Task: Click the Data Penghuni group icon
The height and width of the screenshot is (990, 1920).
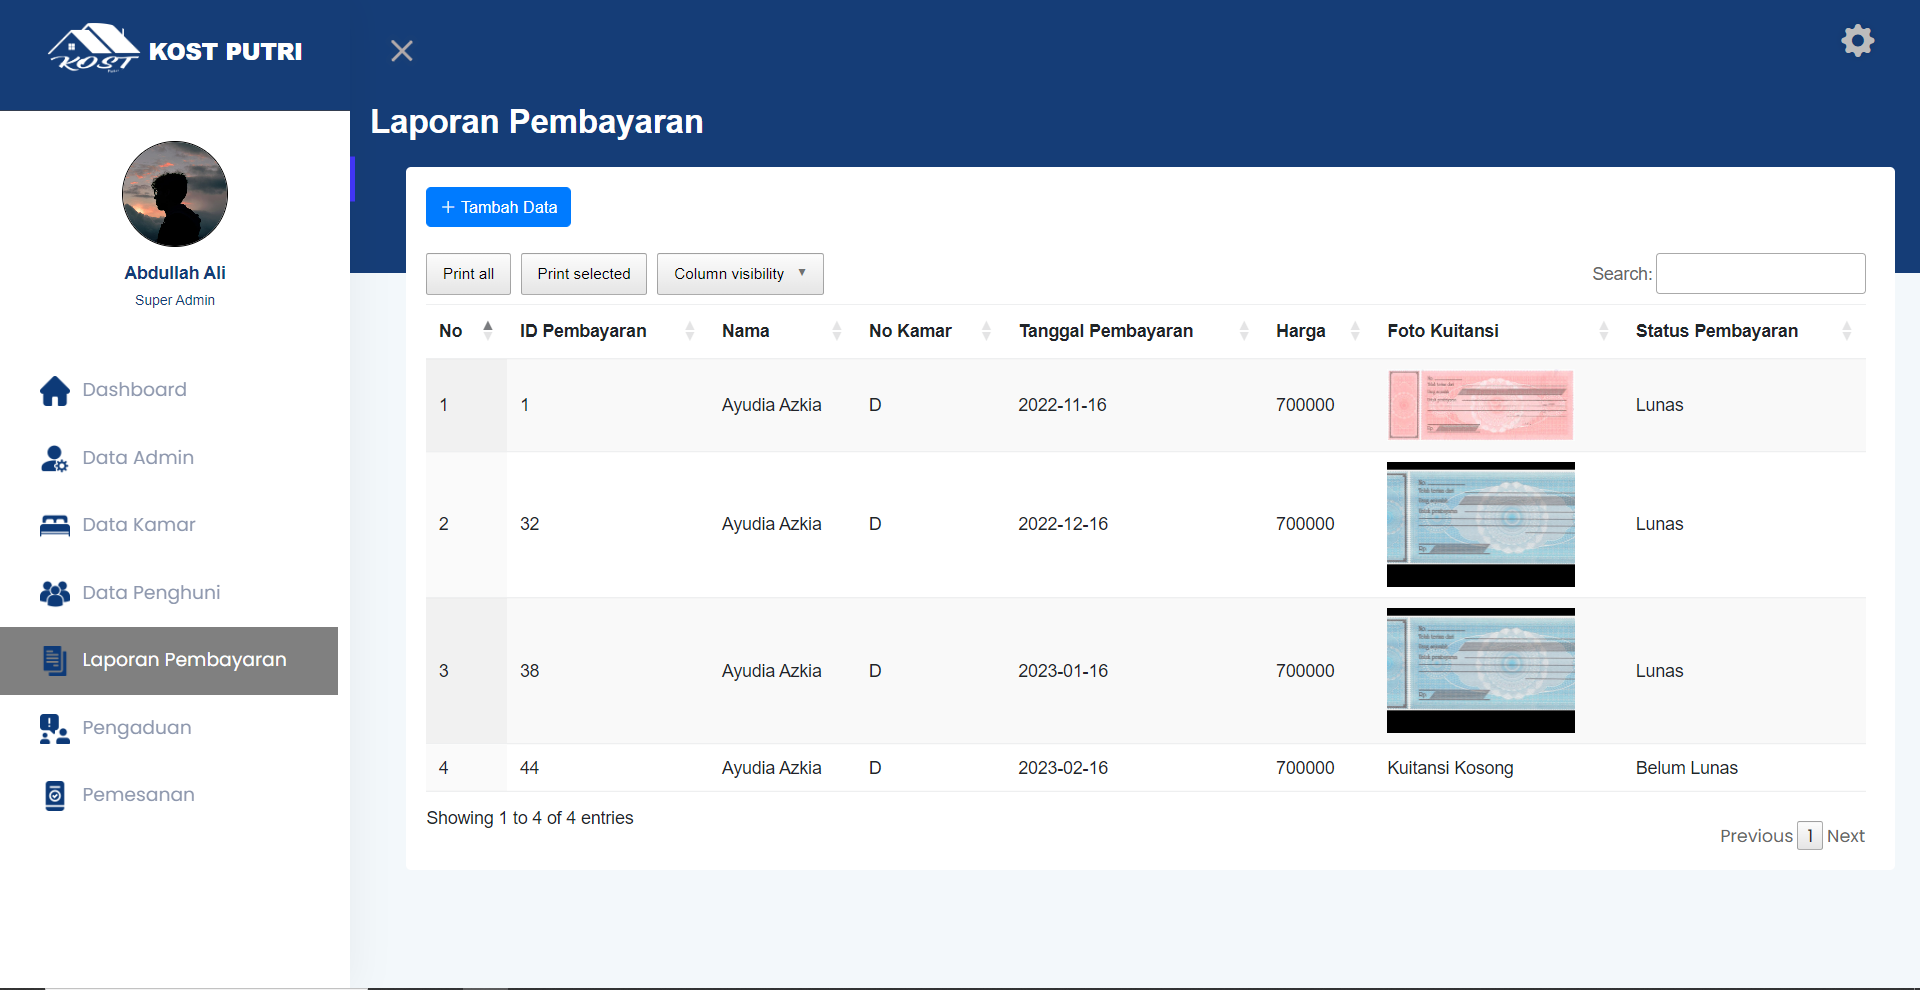Action: (x=55, y=593)
